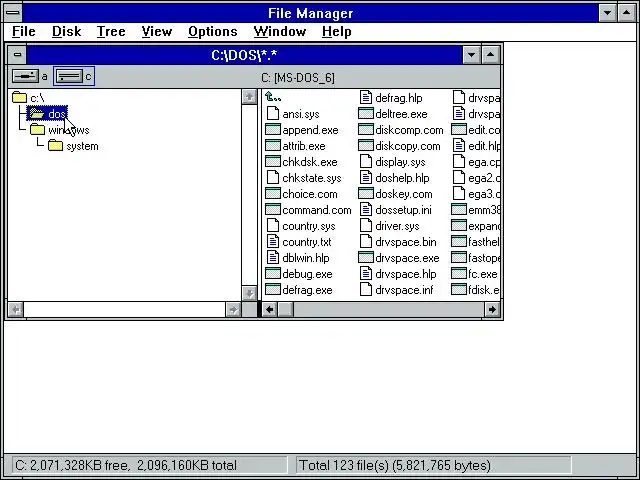
Task: Select dossetup.ini document icon
Action: [x=366, y=209]
